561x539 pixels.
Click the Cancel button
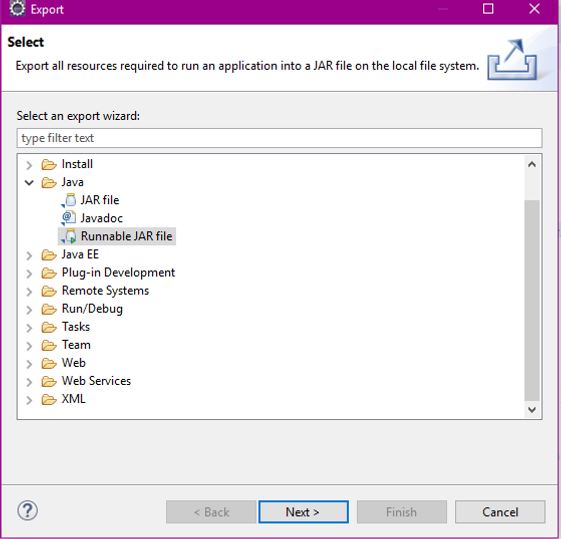point(500,512)
